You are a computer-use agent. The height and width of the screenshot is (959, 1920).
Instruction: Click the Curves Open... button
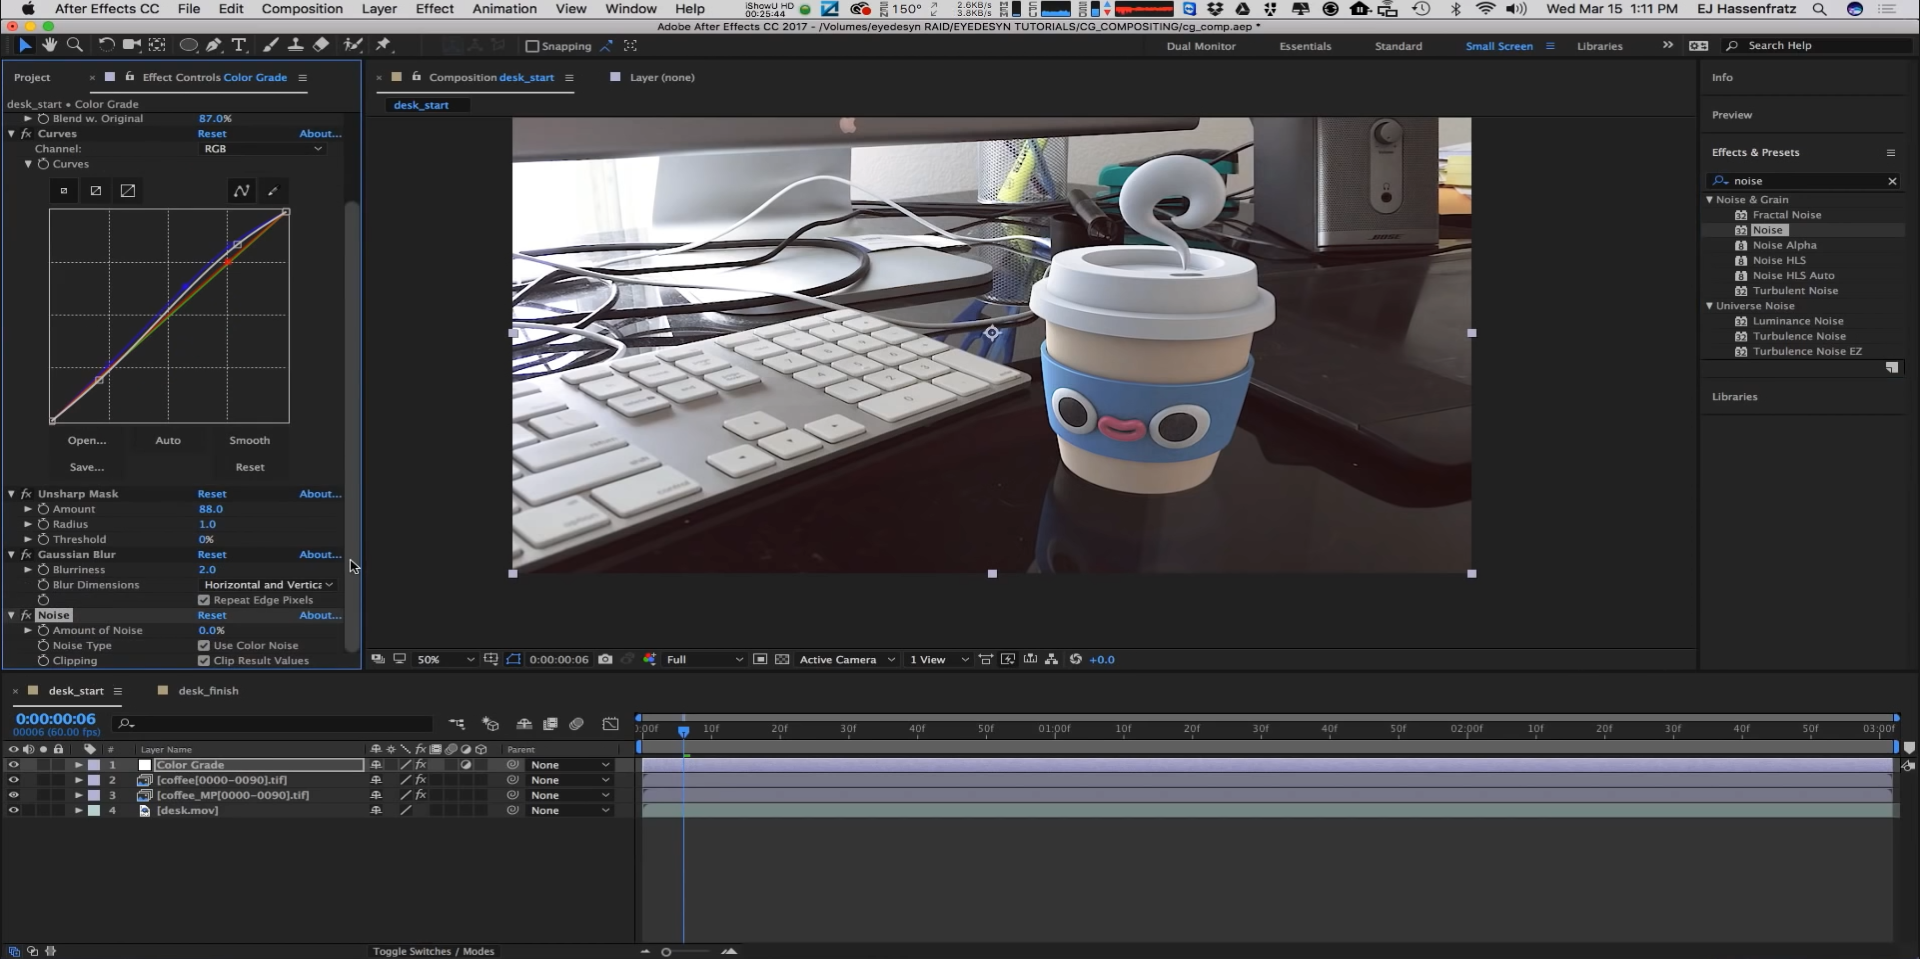coord(87,441)
